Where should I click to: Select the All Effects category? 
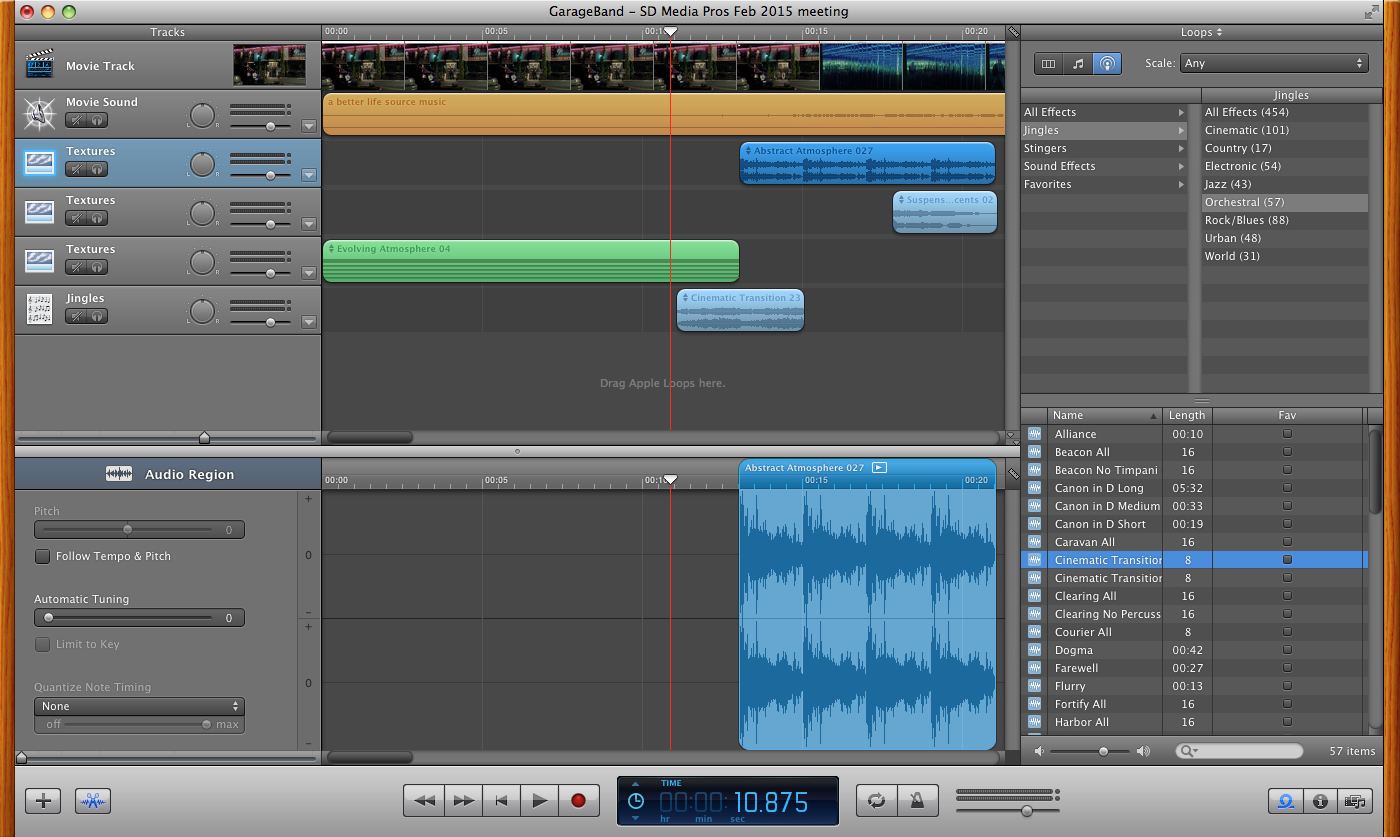[1104, 112]
